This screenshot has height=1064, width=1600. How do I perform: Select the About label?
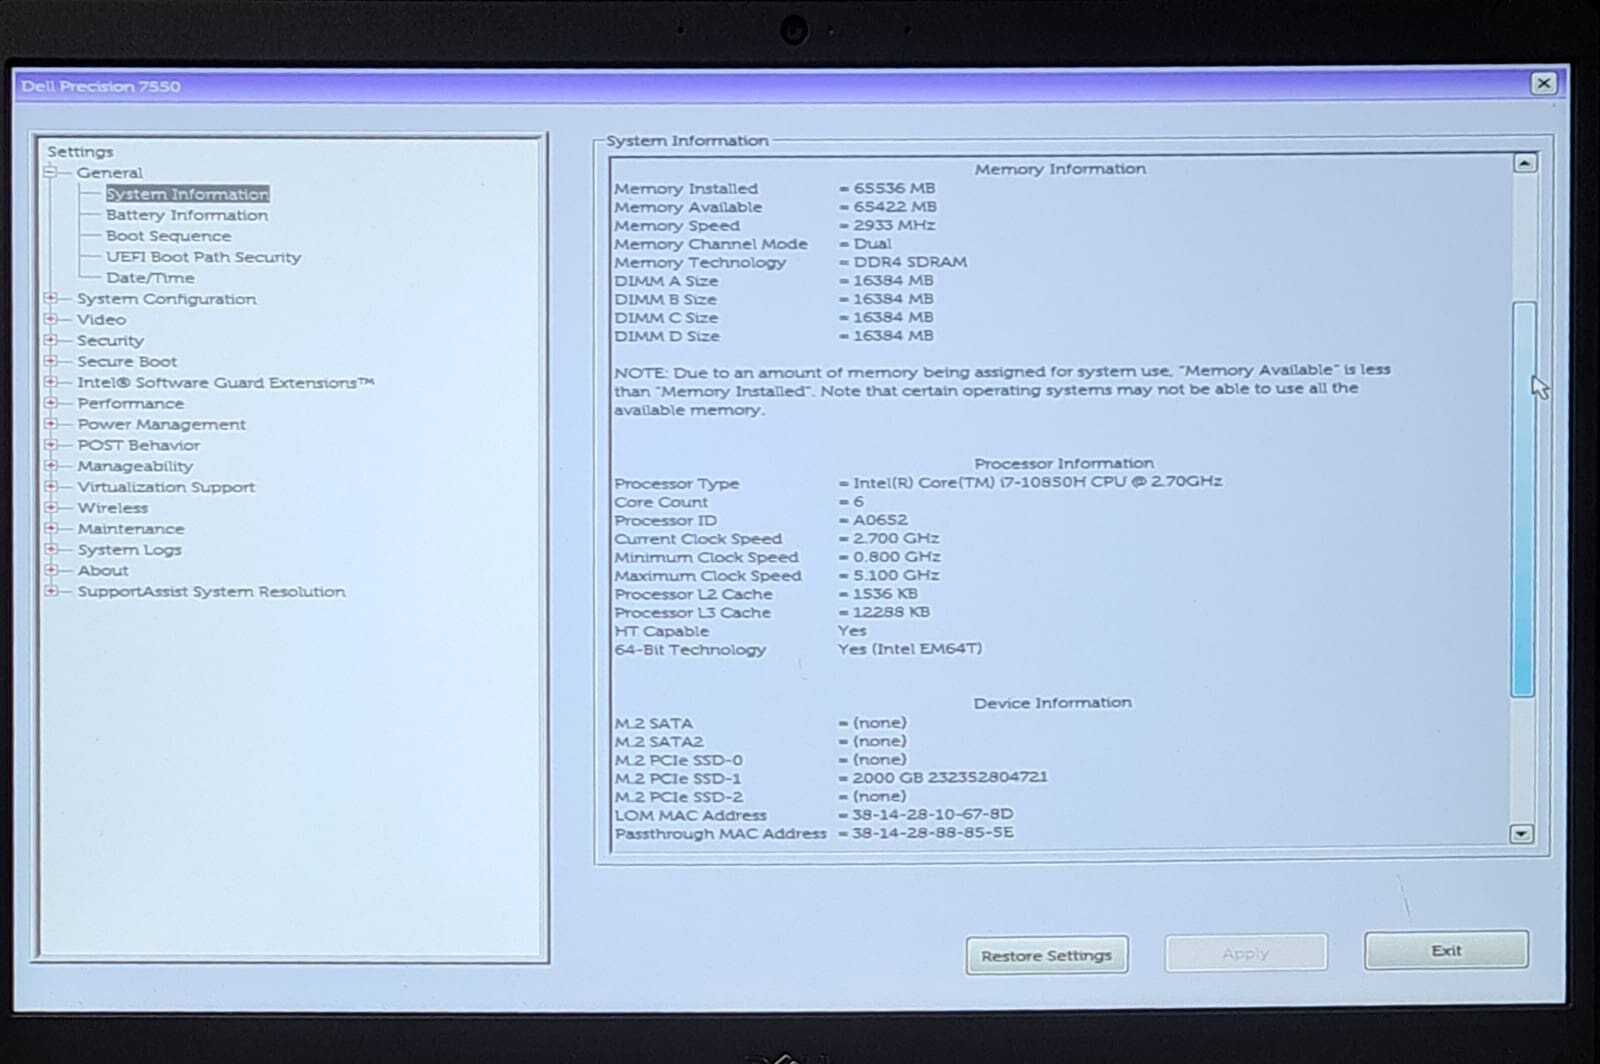point(103,571)
